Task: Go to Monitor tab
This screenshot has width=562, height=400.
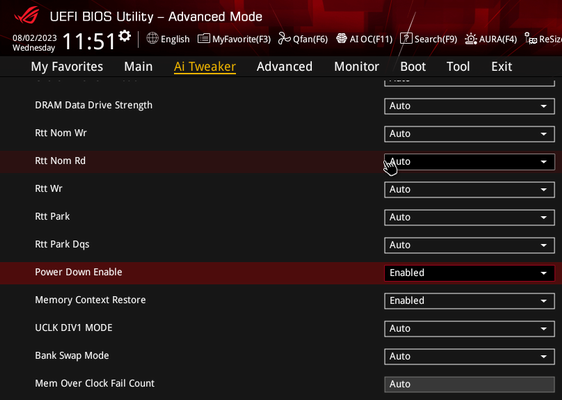Action: [x=357, y=67]
